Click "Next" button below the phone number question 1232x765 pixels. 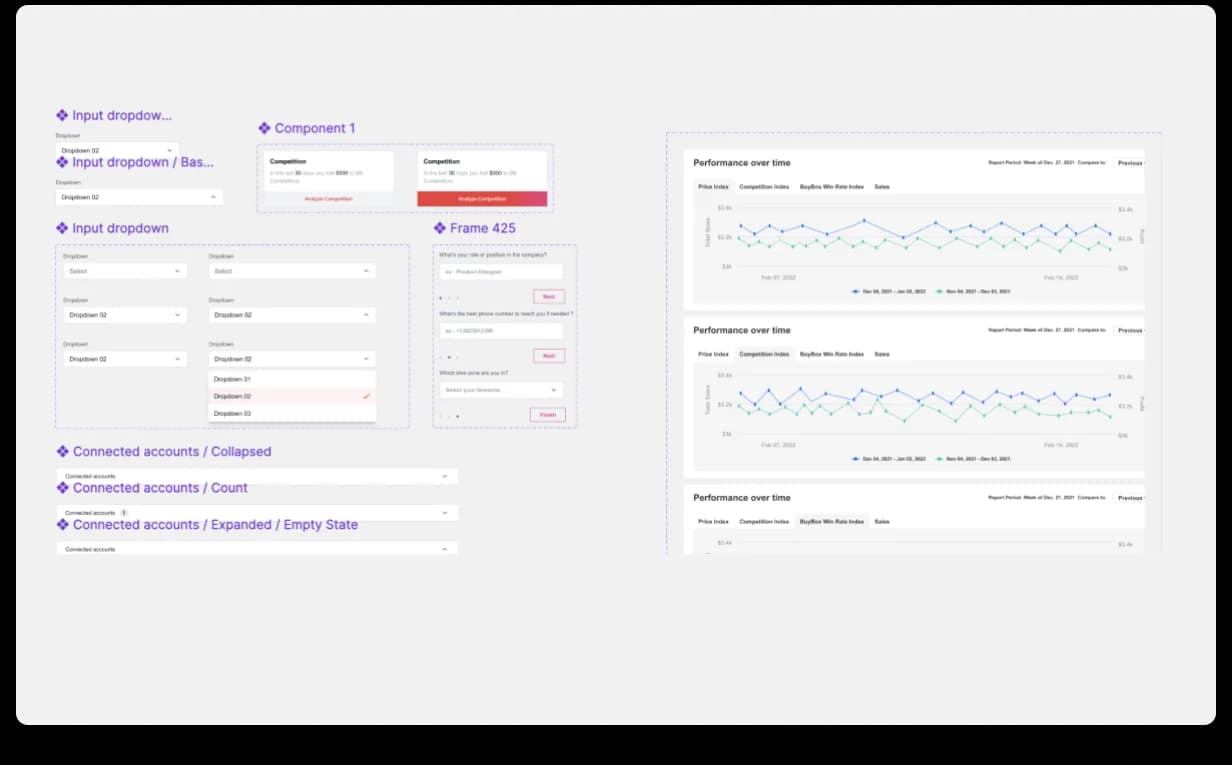549,356
